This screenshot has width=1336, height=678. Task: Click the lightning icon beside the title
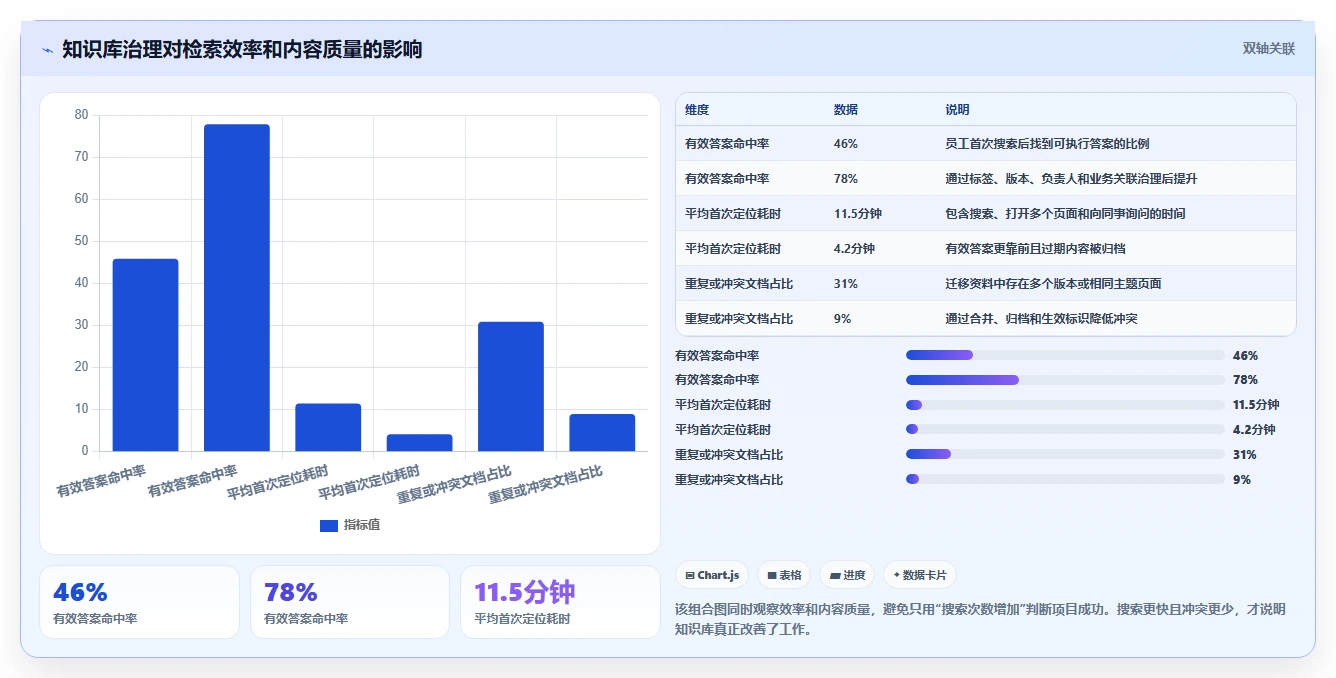tap(48, 50)
